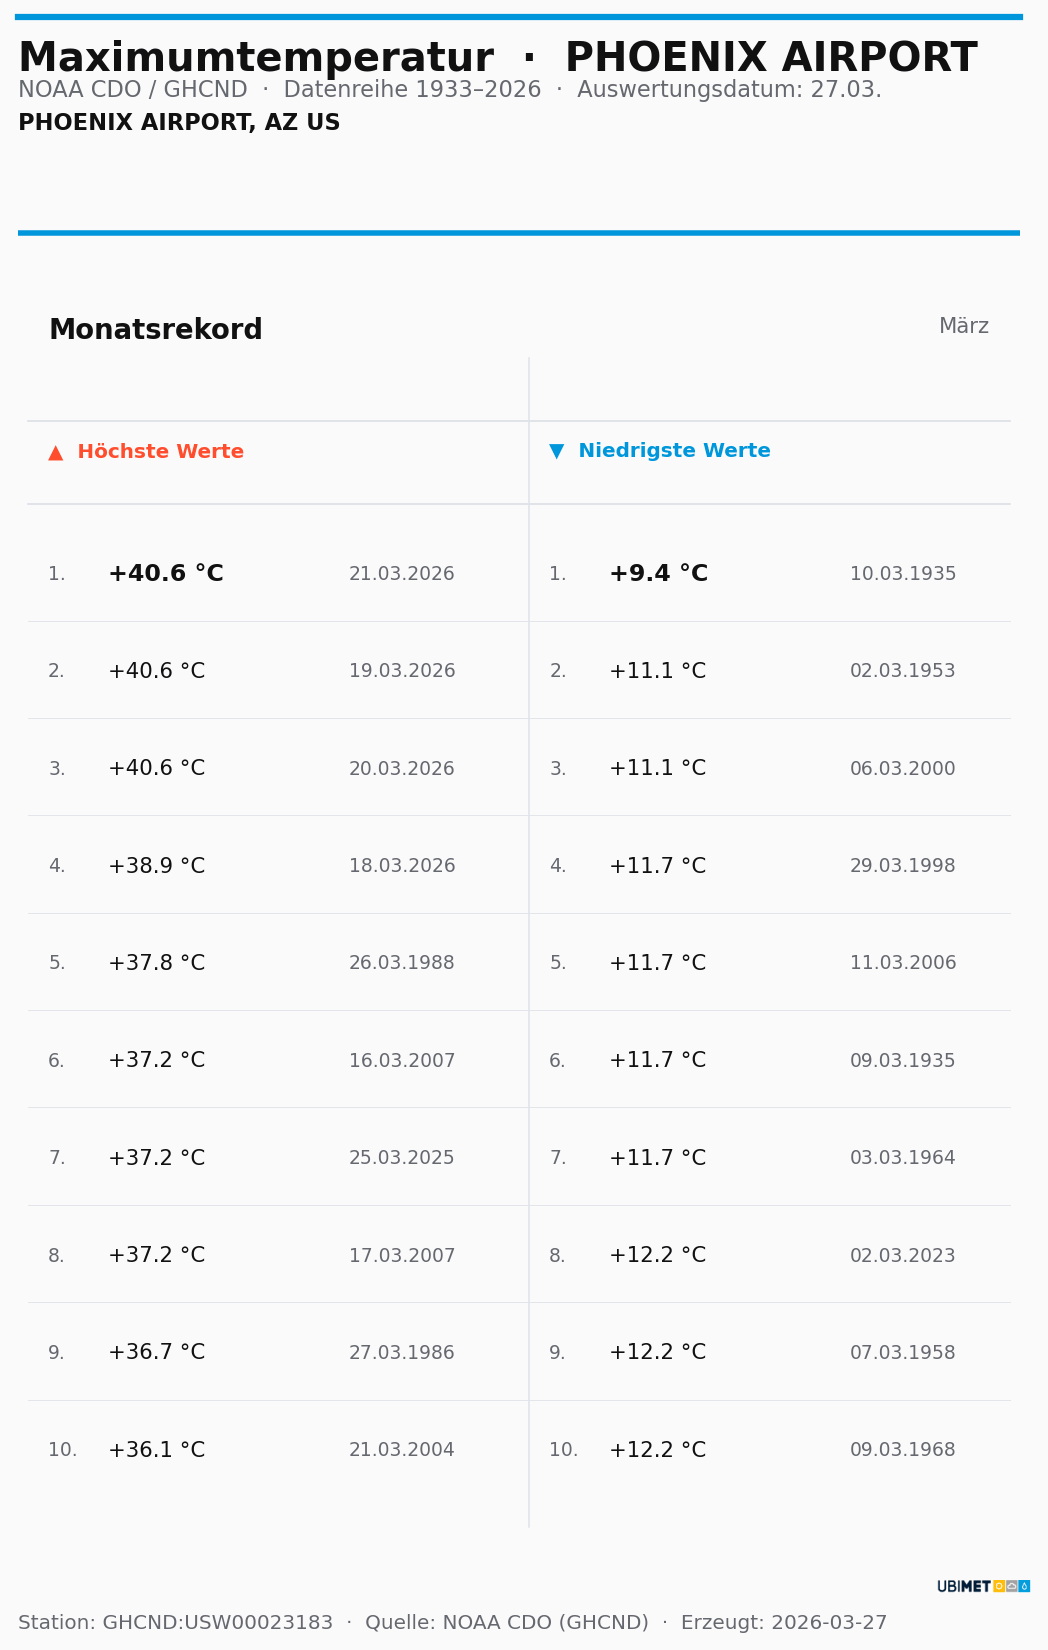The height and width of the screenshot is (1650, 1048).
Task: Click the +36.1 °C entry from 21.03.2004
Action: coord(156,1450)
